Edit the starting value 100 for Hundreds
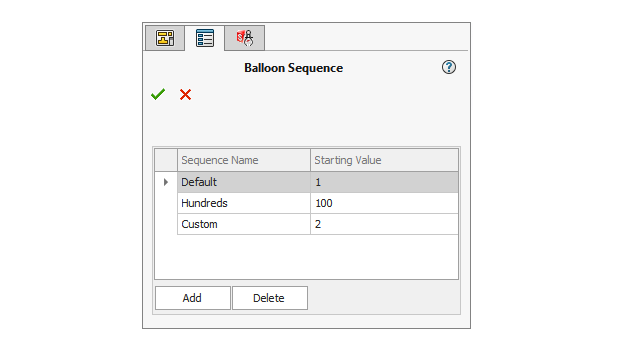 point(384,203)
